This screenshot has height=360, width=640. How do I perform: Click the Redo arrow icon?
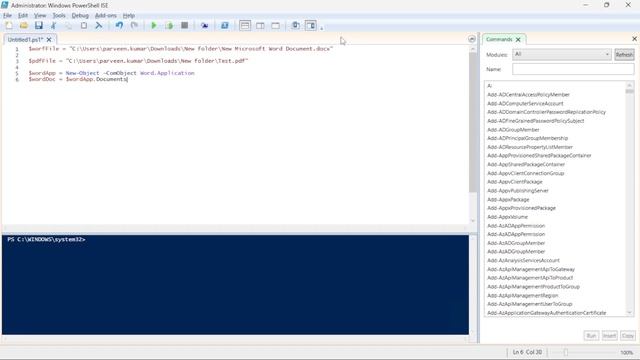[x=134, y=25]
